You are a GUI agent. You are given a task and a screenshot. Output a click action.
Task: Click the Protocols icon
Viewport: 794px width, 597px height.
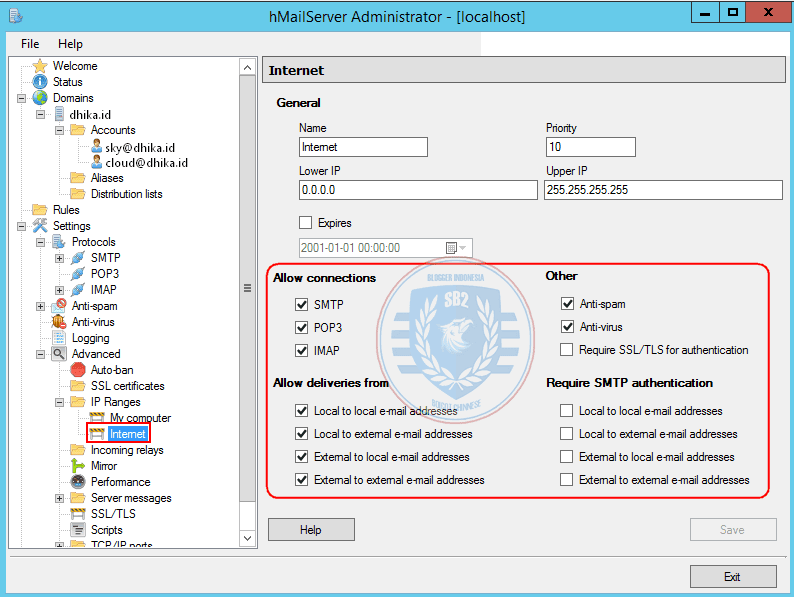pos(59,242)
